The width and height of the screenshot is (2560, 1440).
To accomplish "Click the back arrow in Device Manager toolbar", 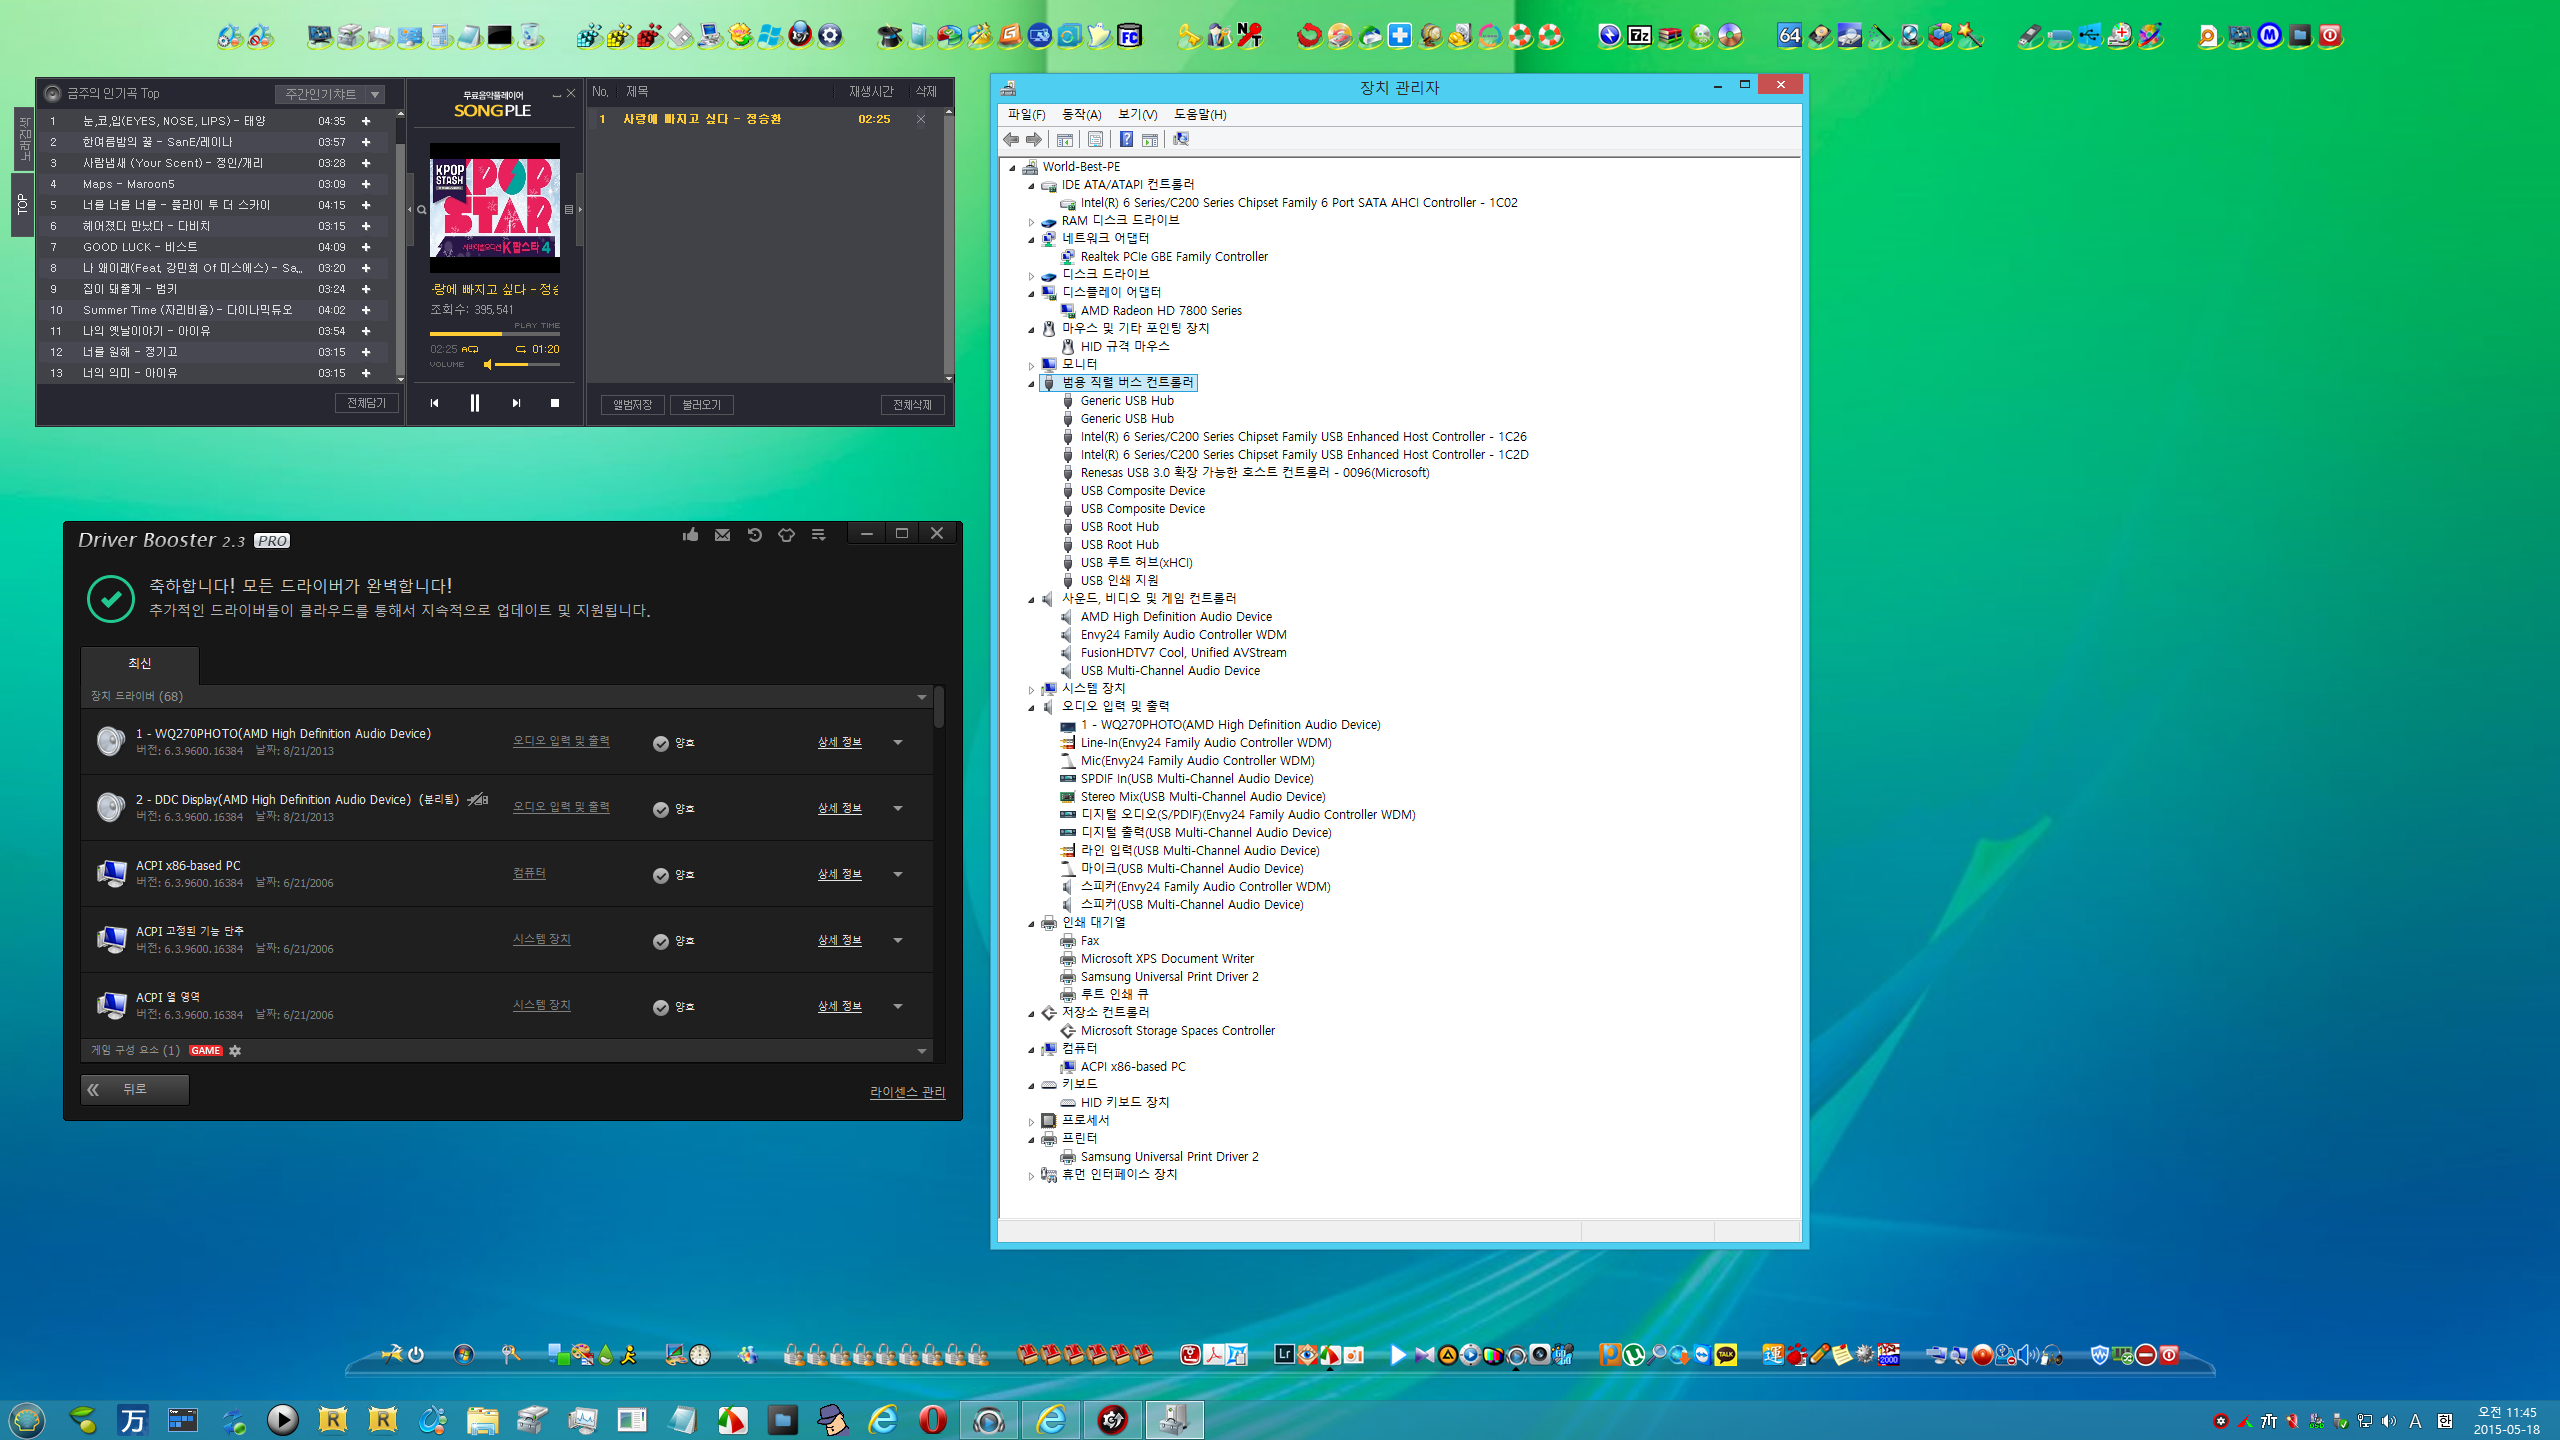I will pos(1011,140).
